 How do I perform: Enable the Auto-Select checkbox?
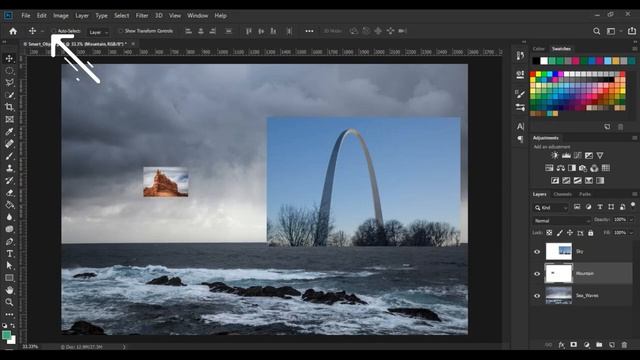click(x=53, y=31)
